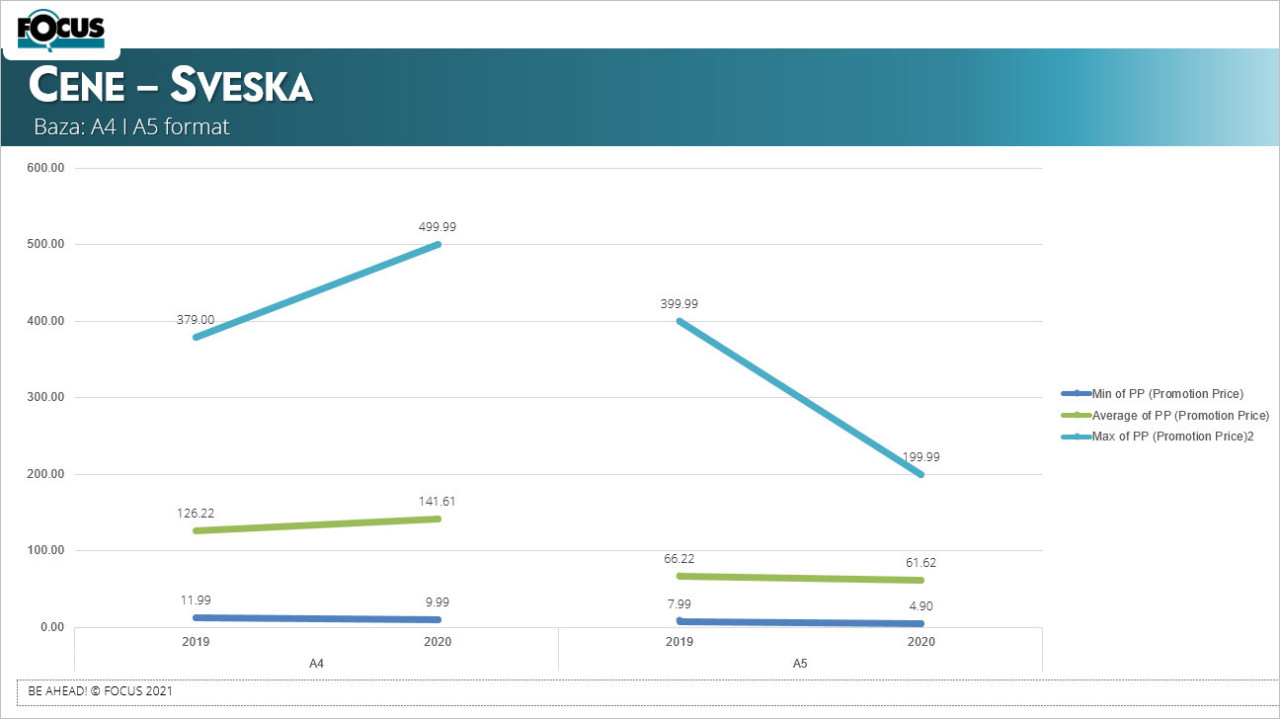This screenshot has width=1280, height=719.
Task: Click the Min of PP legend line marker
Action: click(x=1076, y=394)
